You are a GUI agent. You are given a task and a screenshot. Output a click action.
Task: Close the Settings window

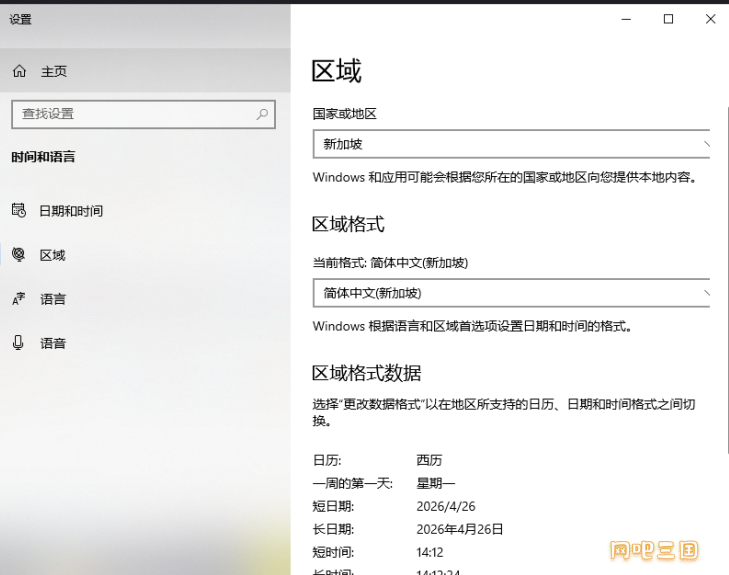710,19
